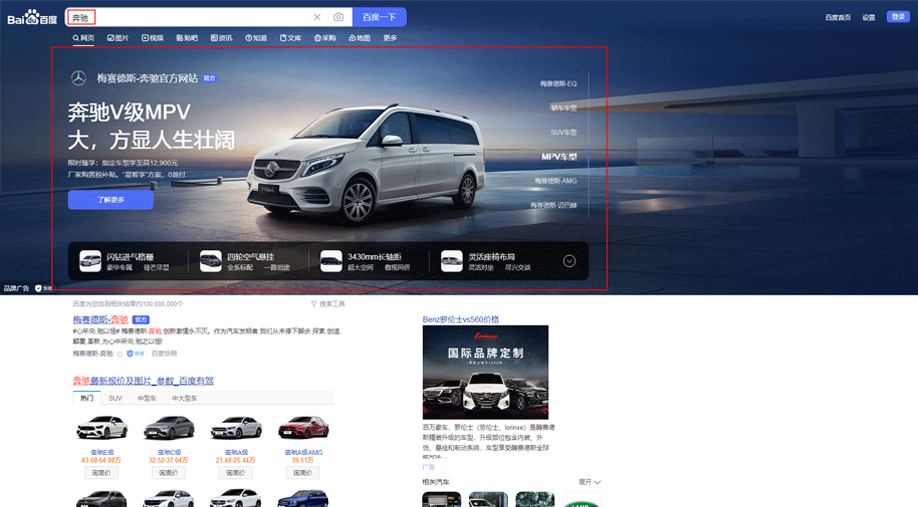The image size is (918, 507).
Task: Select 轿车车型 in banner side menu
Action: click(x=563, y=108)
